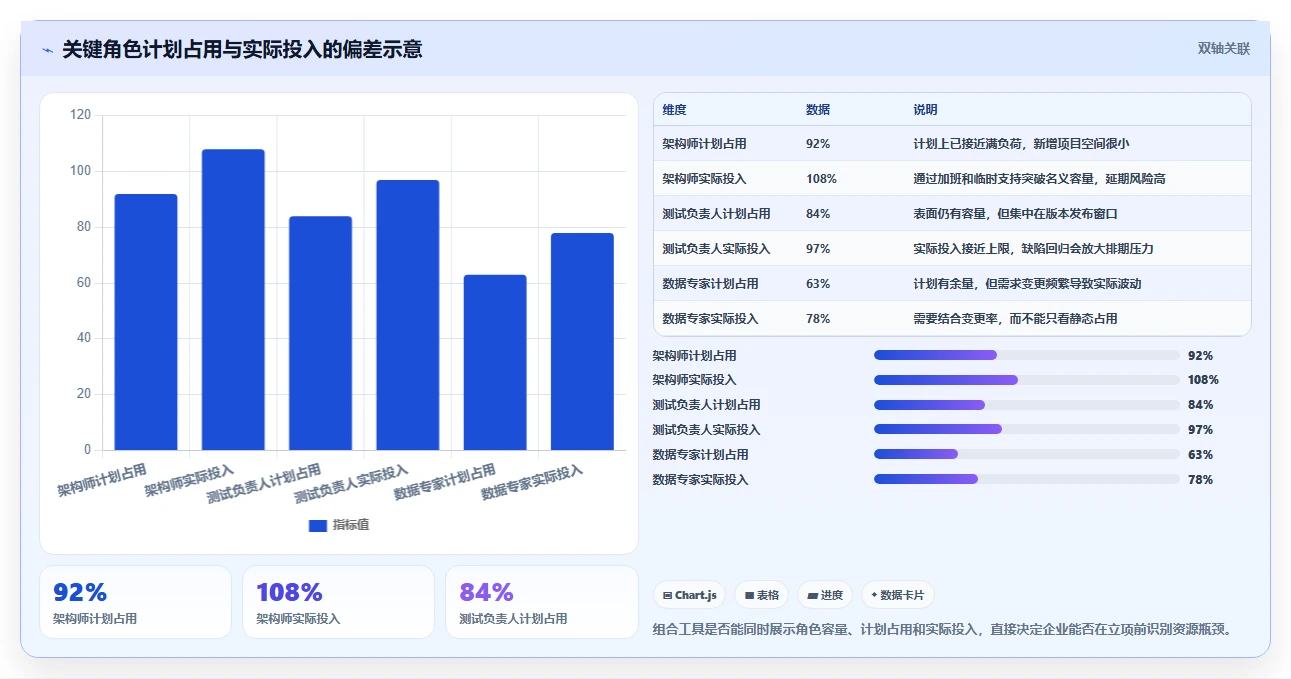Select table cell 97% in table
The image size is (1291, 679).
coord(818,249)
